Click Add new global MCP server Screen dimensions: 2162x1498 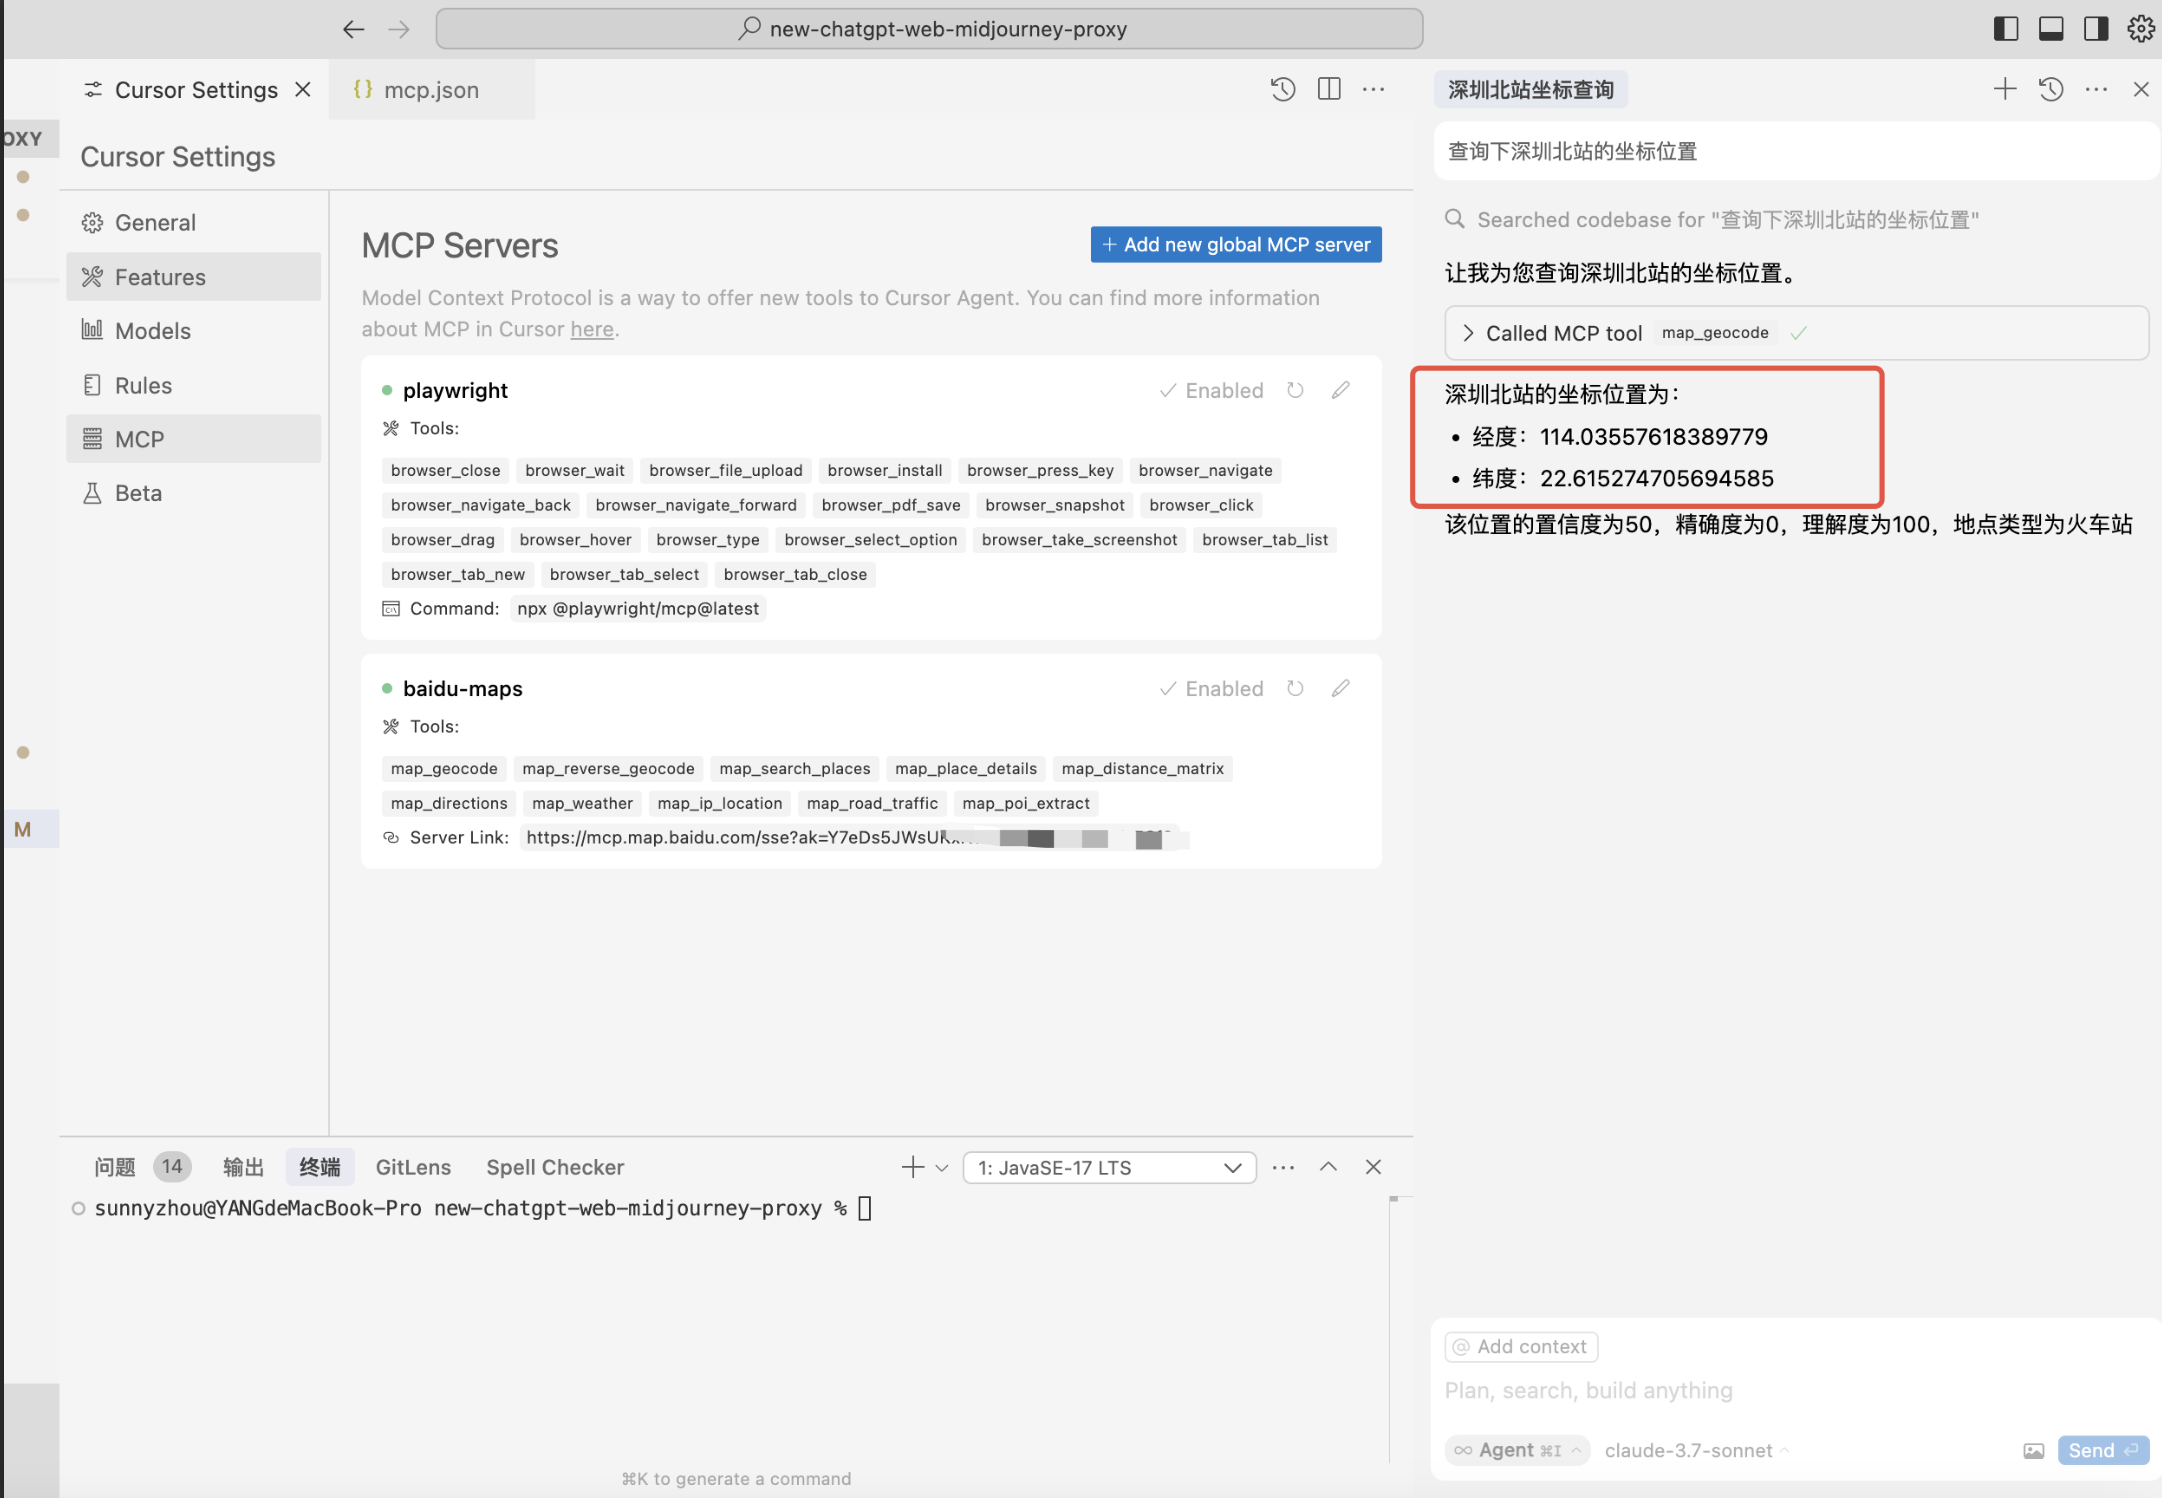pyautogui.click(x=1236, y=244)
